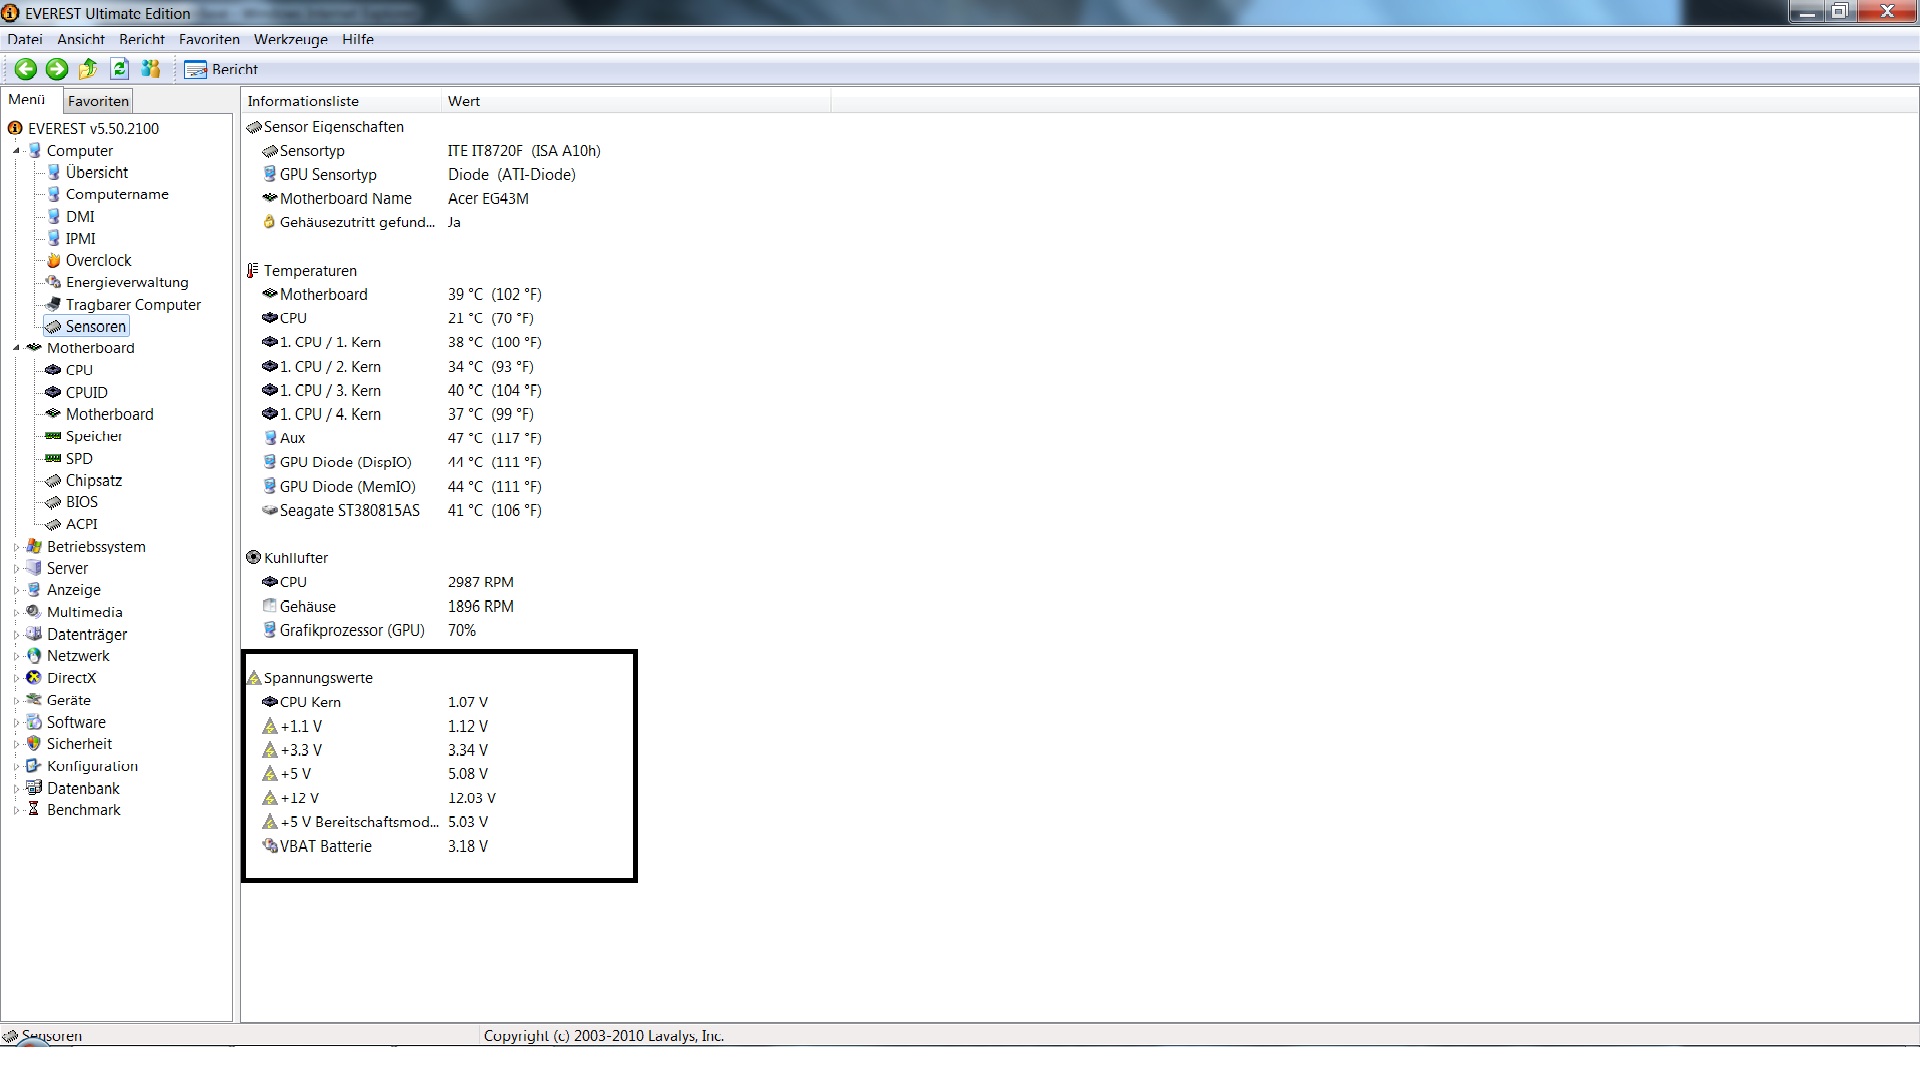Select the Overclock flame icon in the tree
This screenshot has width=1920, height=1080.
click(x=54, y=260)
